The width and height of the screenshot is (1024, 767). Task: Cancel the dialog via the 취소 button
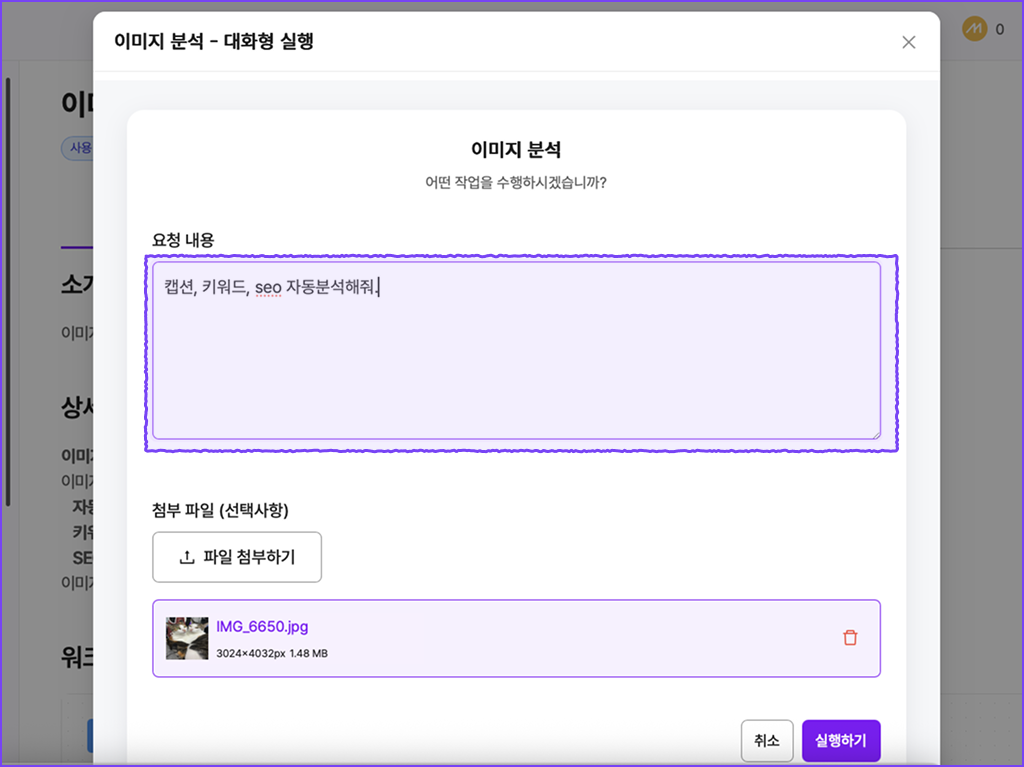click(766, 741)
